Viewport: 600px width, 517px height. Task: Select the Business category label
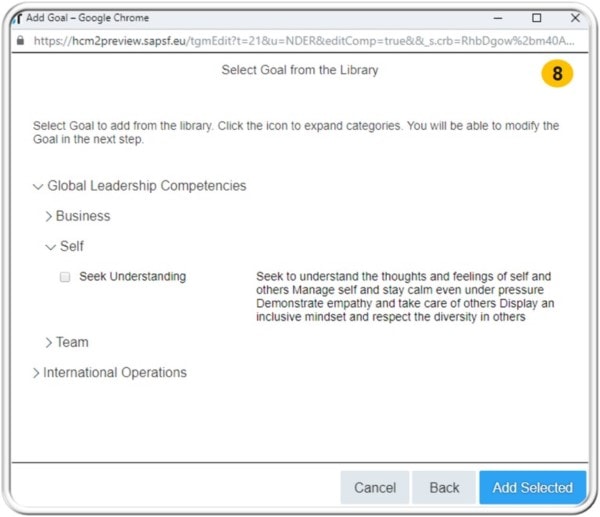83,216
